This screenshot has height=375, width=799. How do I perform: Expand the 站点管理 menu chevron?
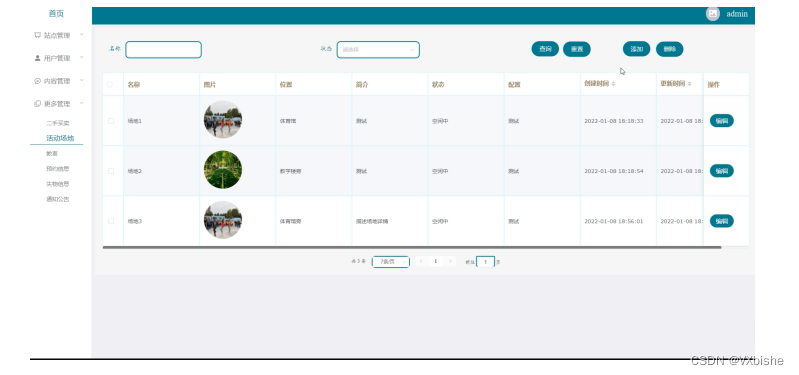(82, 35)
